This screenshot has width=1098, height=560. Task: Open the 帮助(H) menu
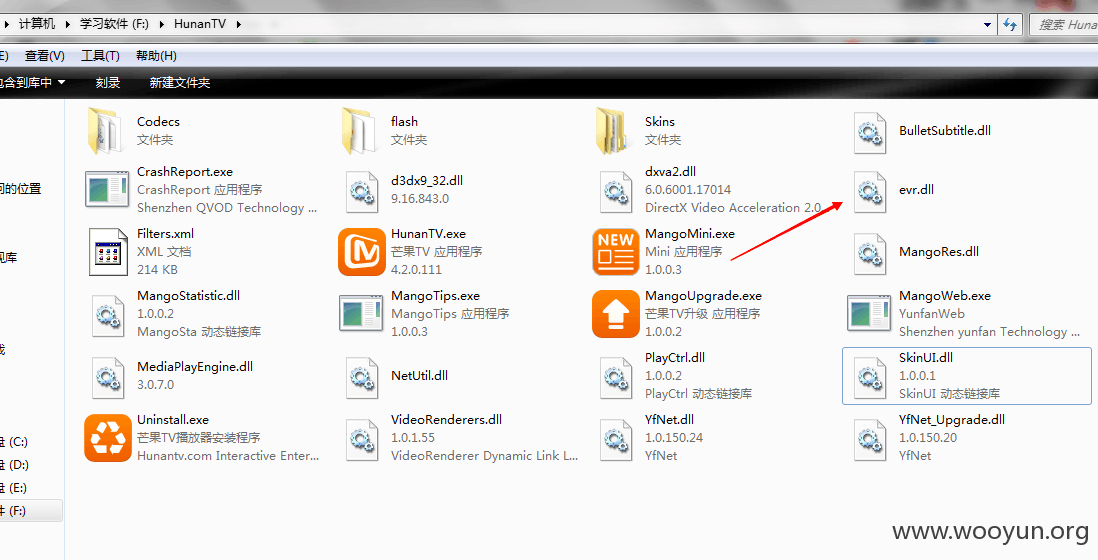pyautogui.click(x=156, y=55)
